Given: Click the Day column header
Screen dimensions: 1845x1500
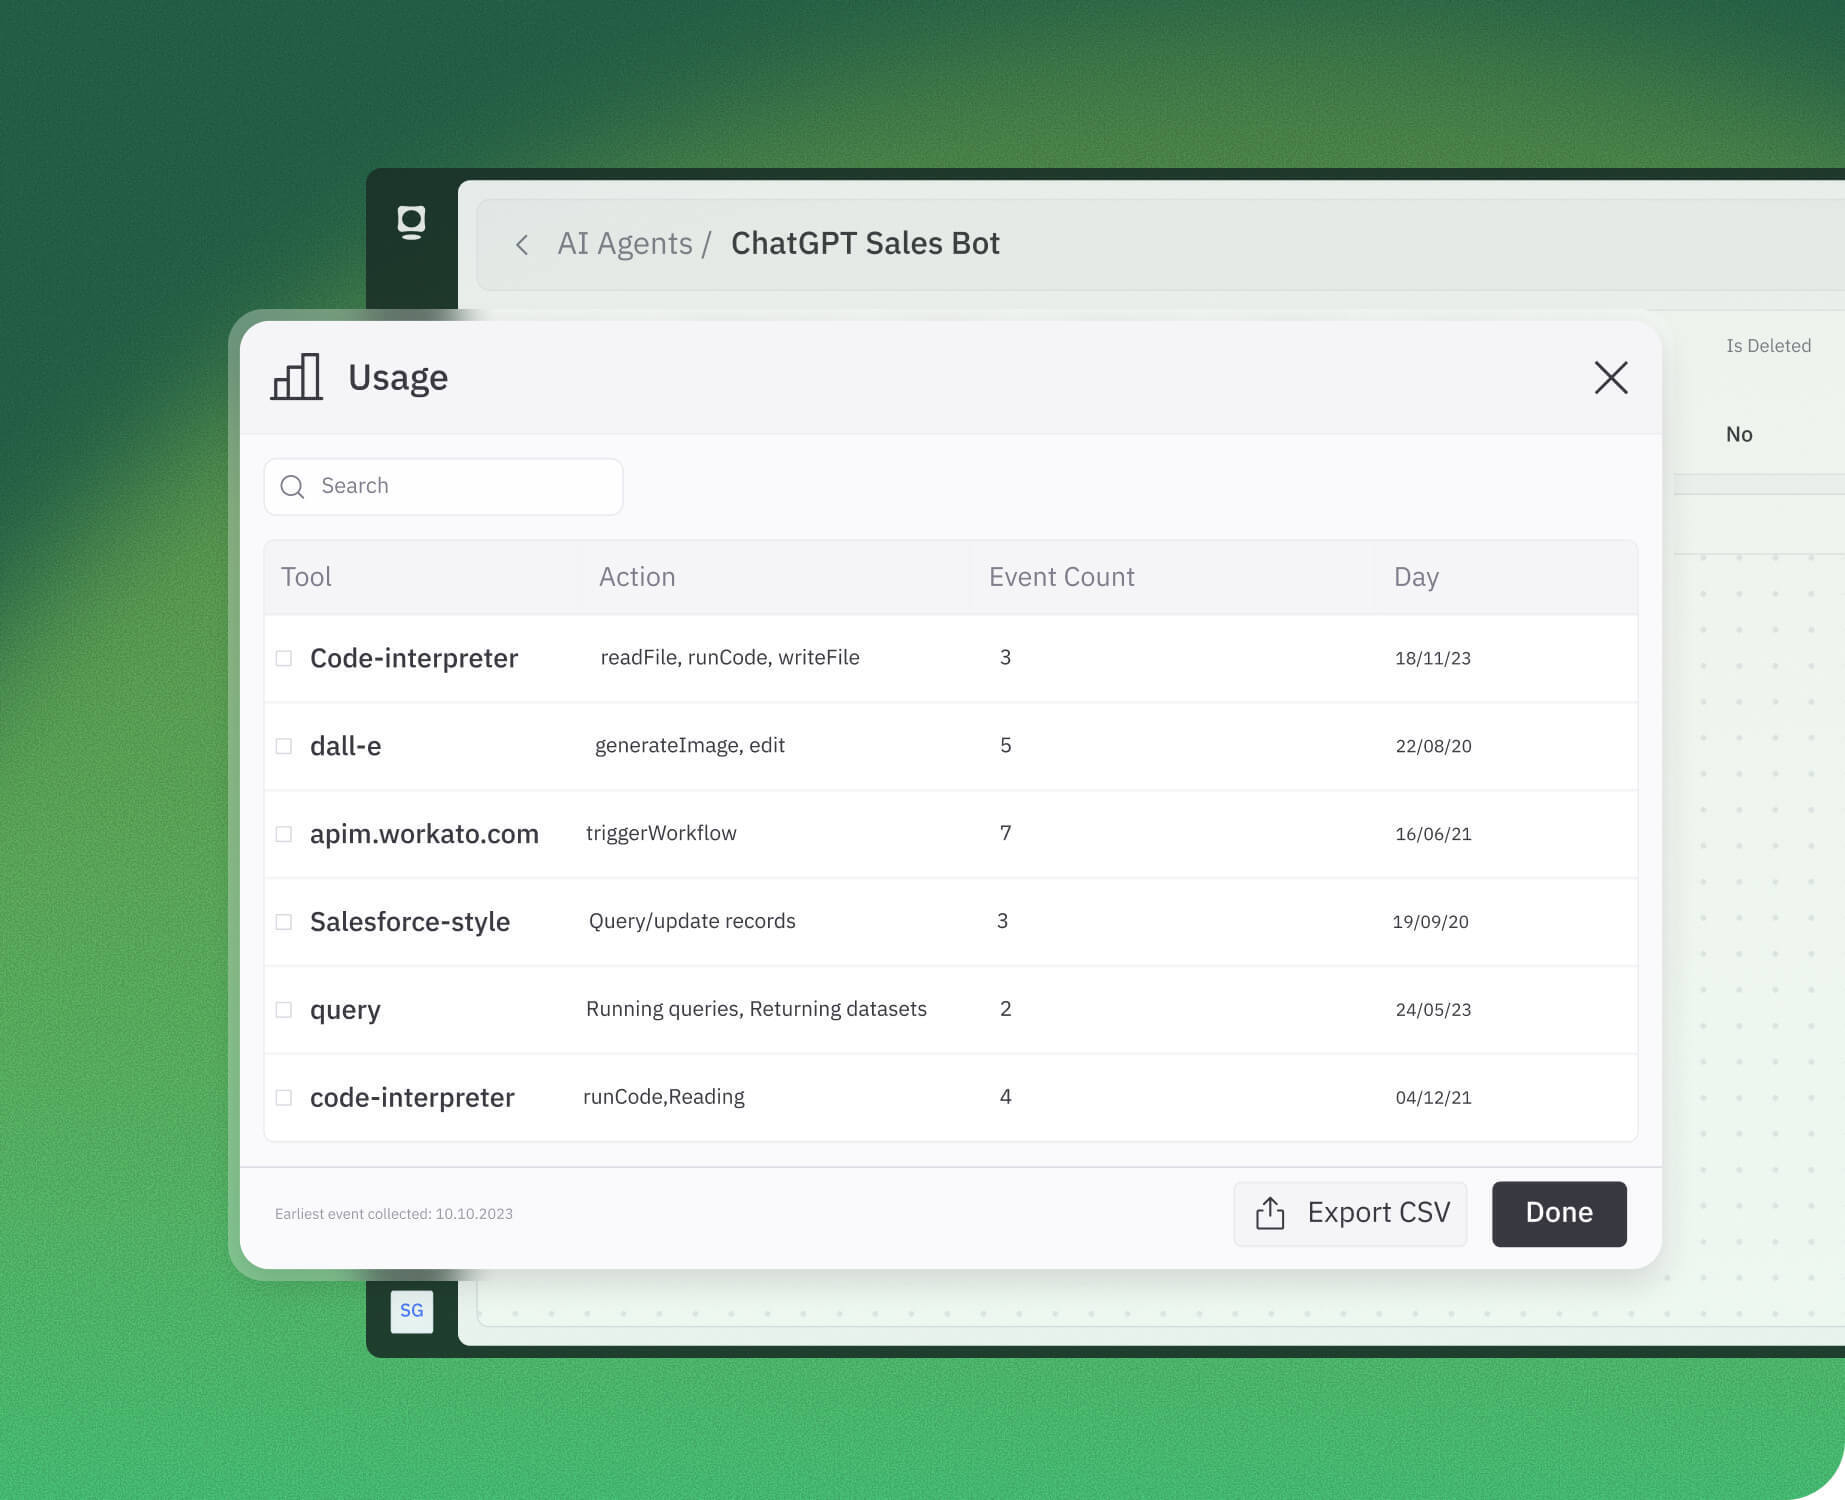Looking at the screenshot, I should [x=1416, y=578].
